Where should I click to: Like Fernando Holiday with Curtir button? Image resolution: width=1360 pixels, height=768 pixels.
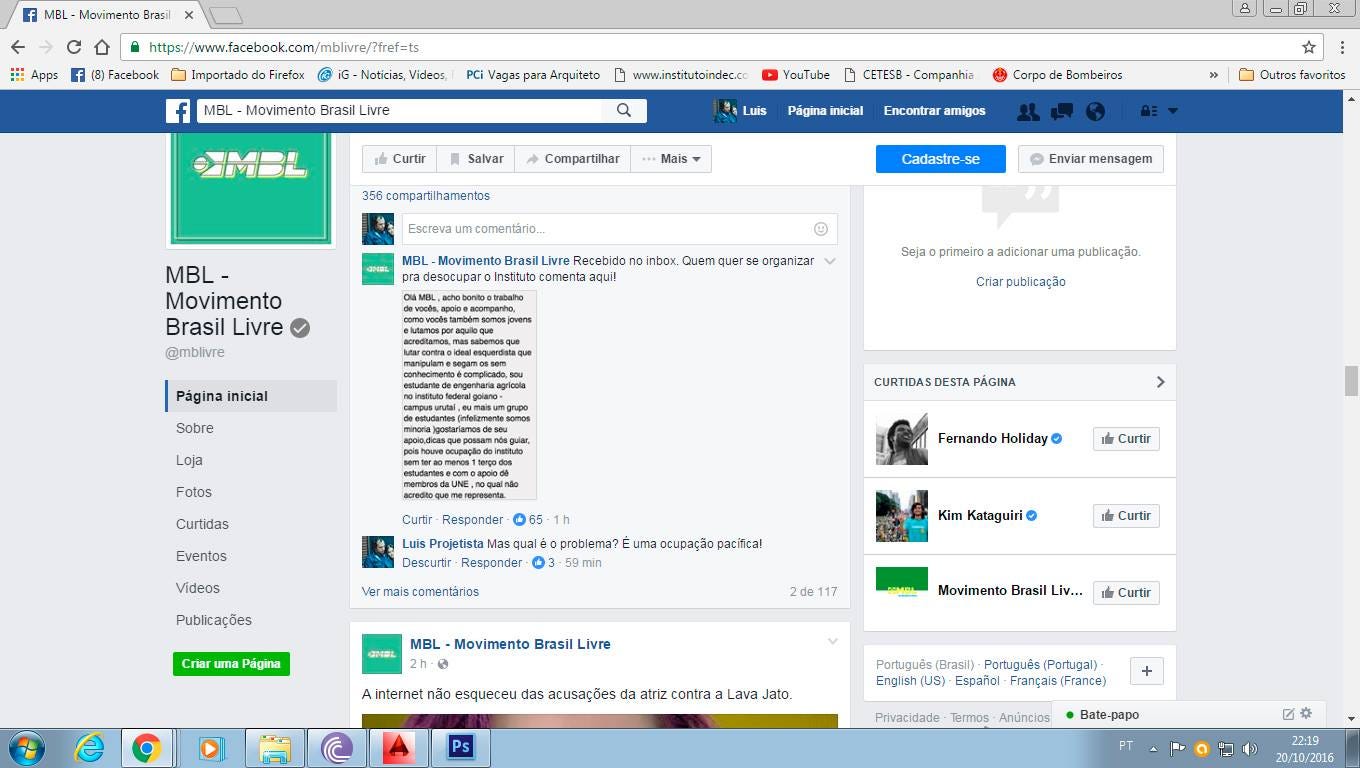pos(1126,439)
